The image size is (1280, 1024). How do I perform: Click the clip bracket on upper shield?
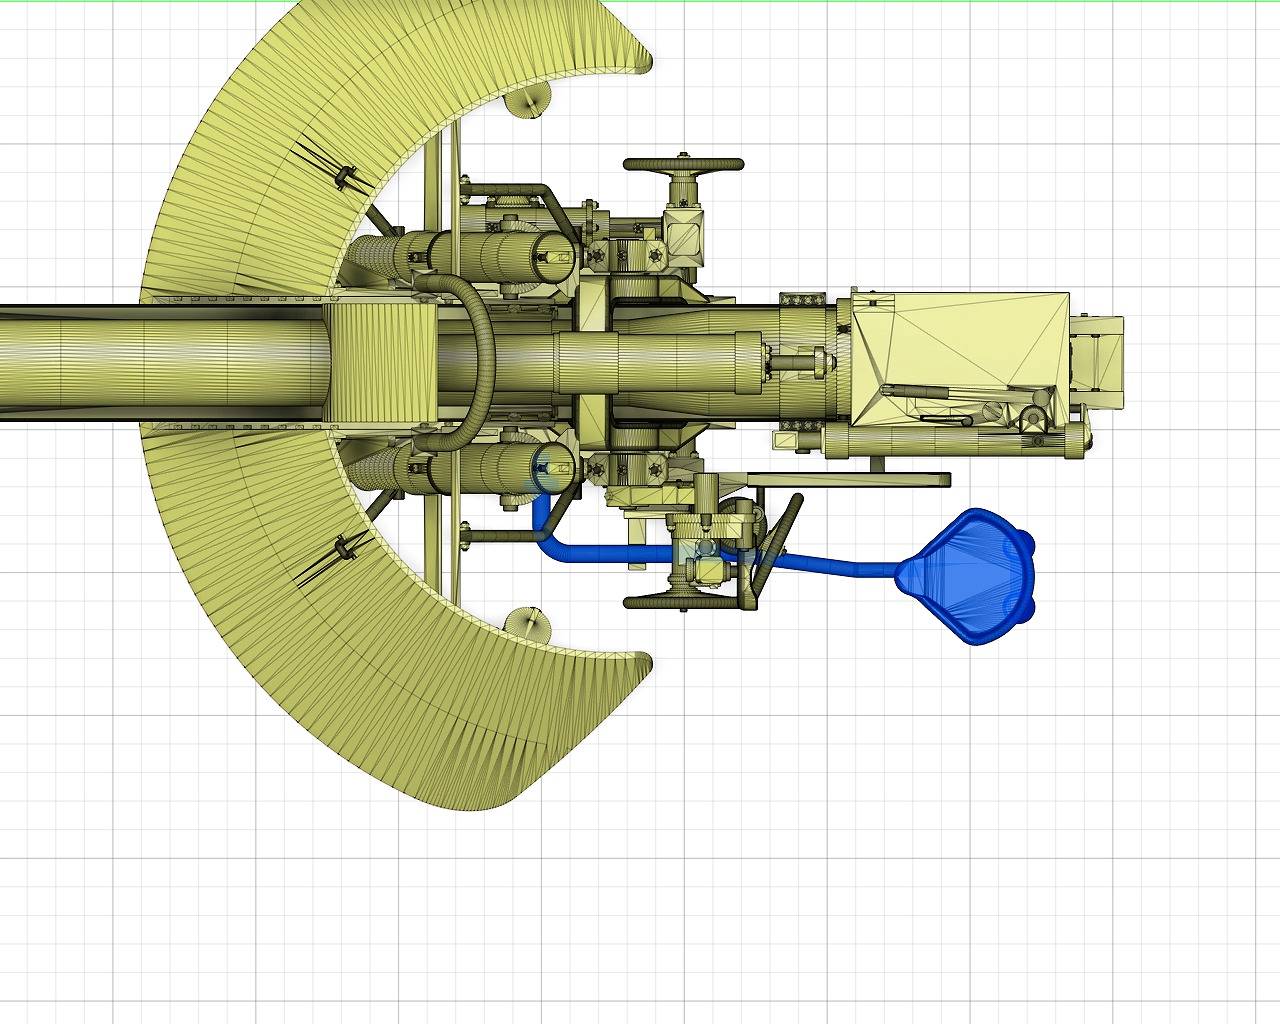(x=347, y=177)
